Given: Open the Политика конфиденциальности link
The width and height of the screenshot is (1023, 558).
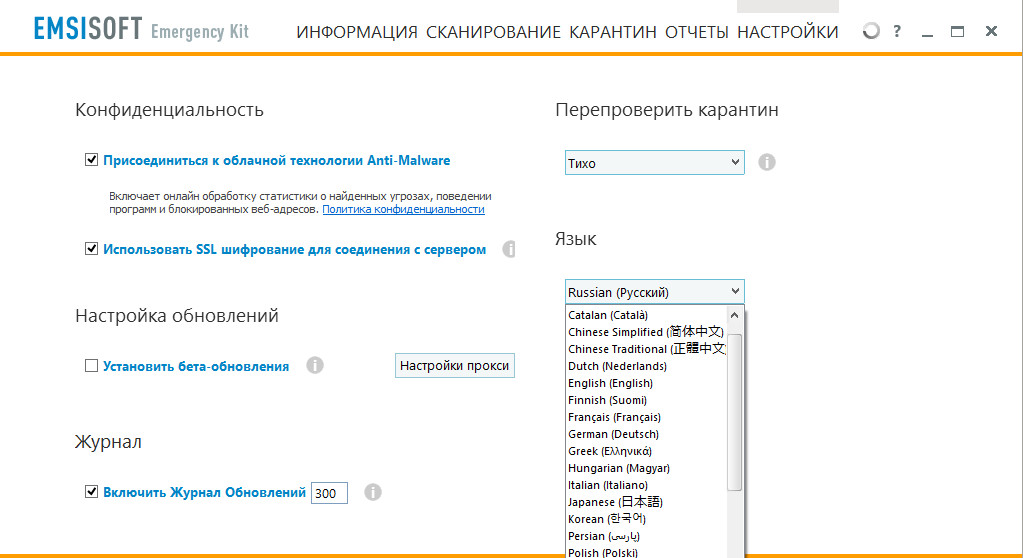Looking at the screenshot, I should [x=403, y=210].
